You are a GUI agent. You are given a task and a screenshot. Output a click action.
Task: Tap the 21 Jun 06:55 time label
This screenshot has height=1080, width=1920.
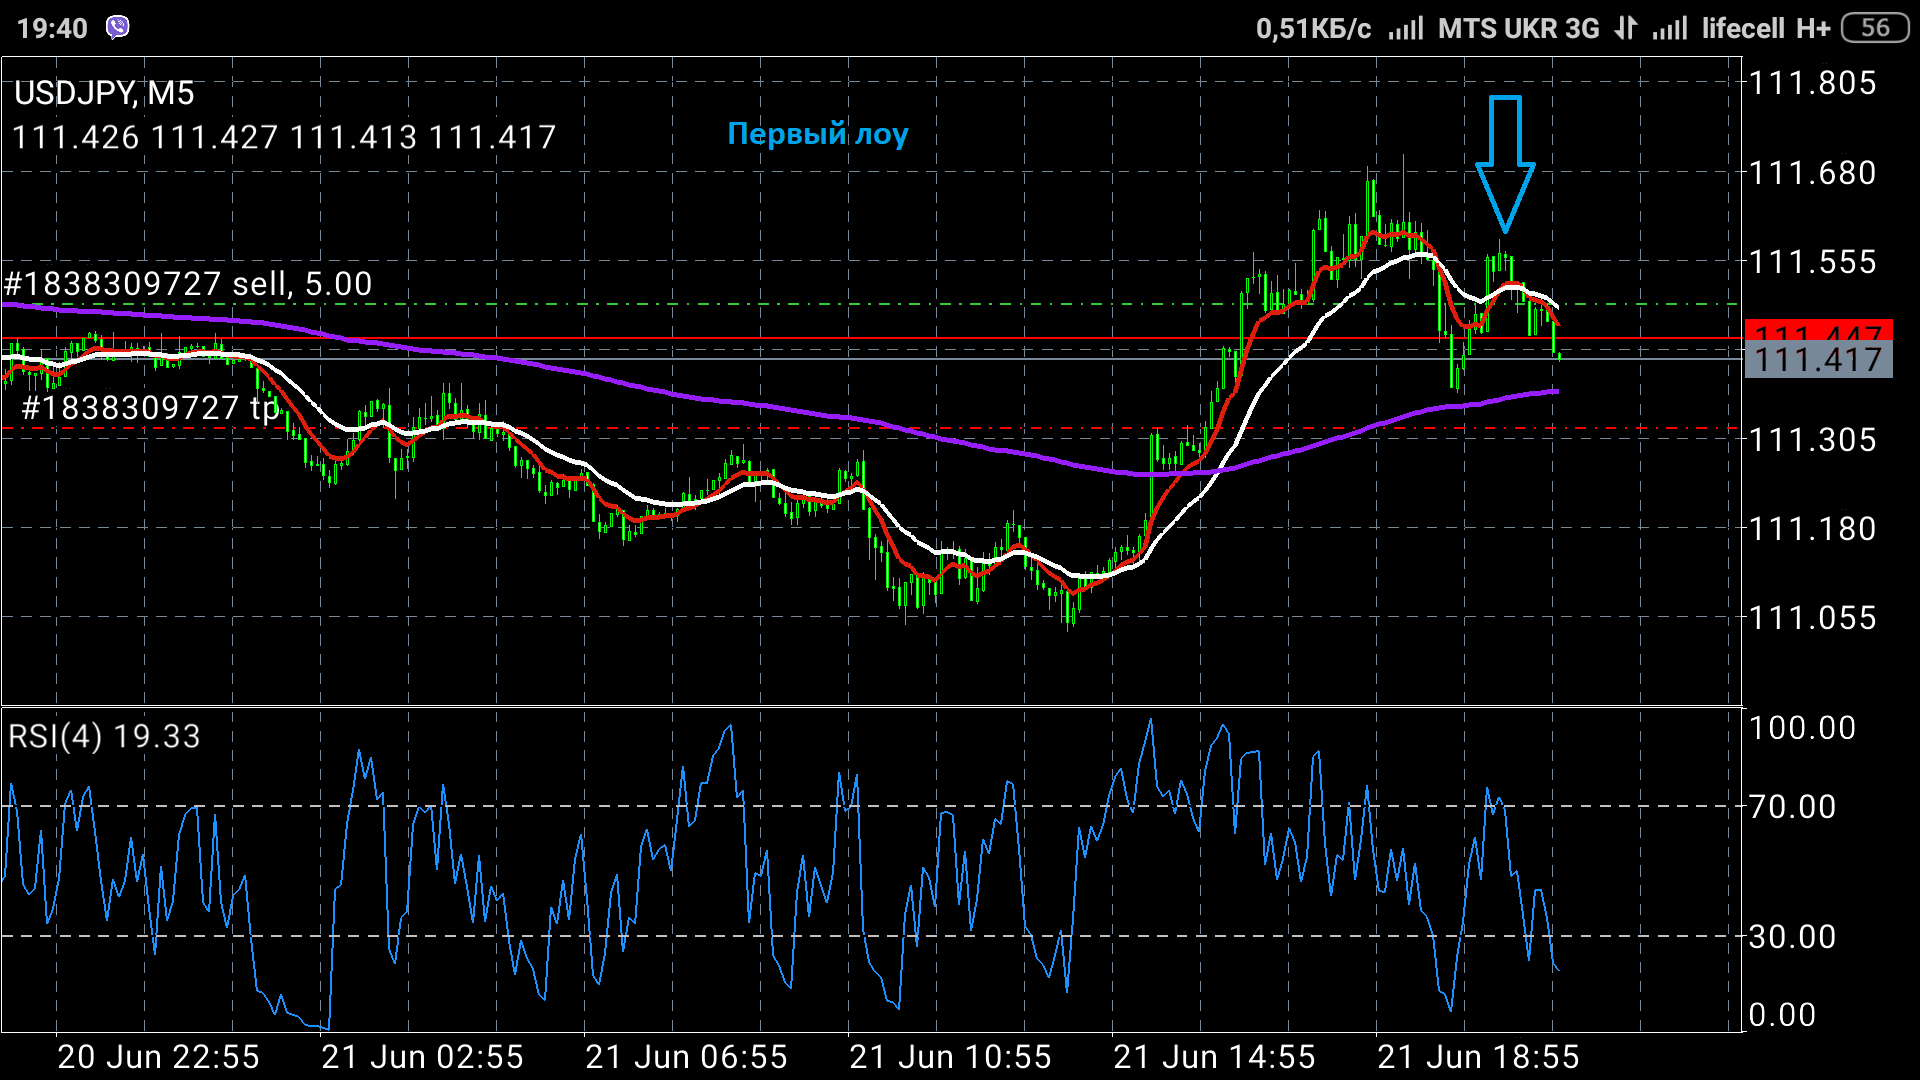point(686,1057)
